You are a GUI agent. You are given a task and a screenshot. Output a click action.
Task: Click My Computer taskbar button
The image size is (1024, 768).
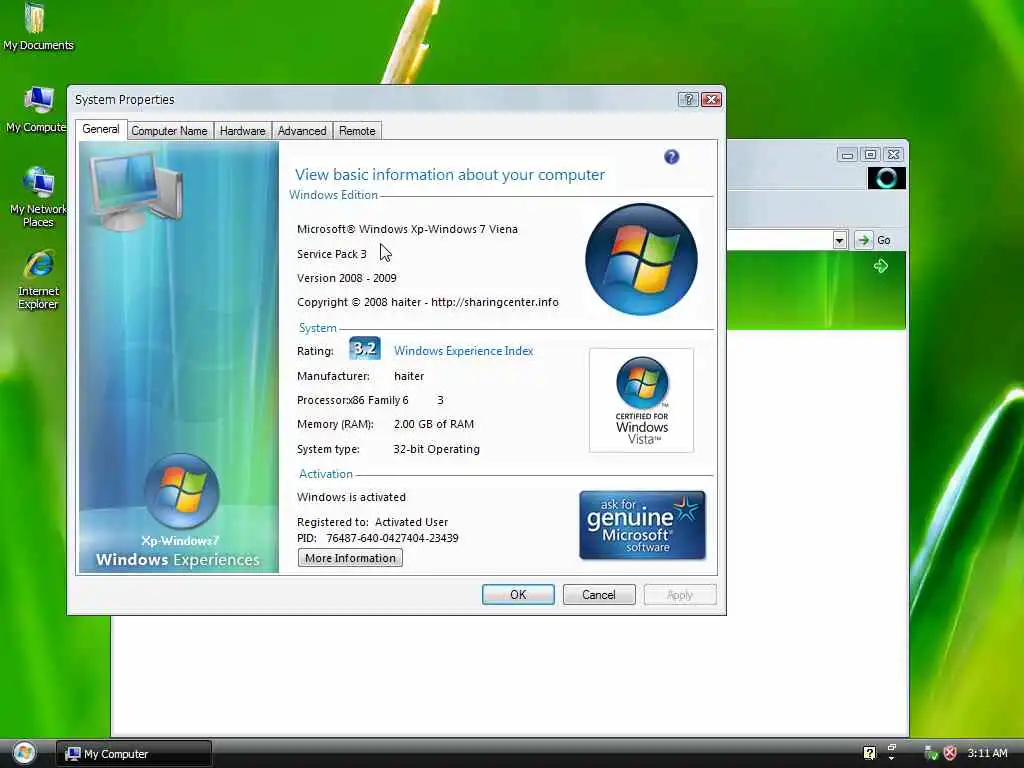tap(134, 754)
